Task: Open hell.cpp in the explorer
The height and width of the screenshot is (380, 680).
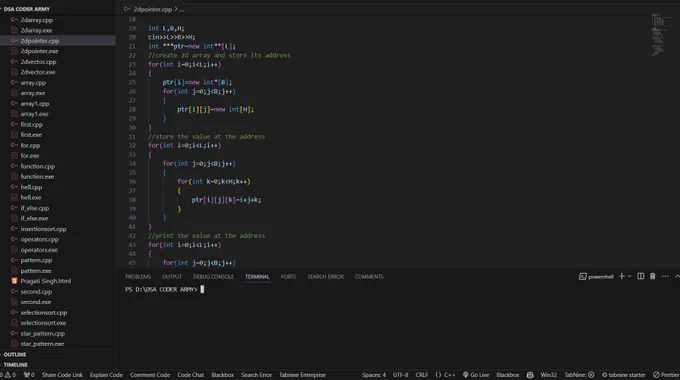Action: [x=31, y=187]
